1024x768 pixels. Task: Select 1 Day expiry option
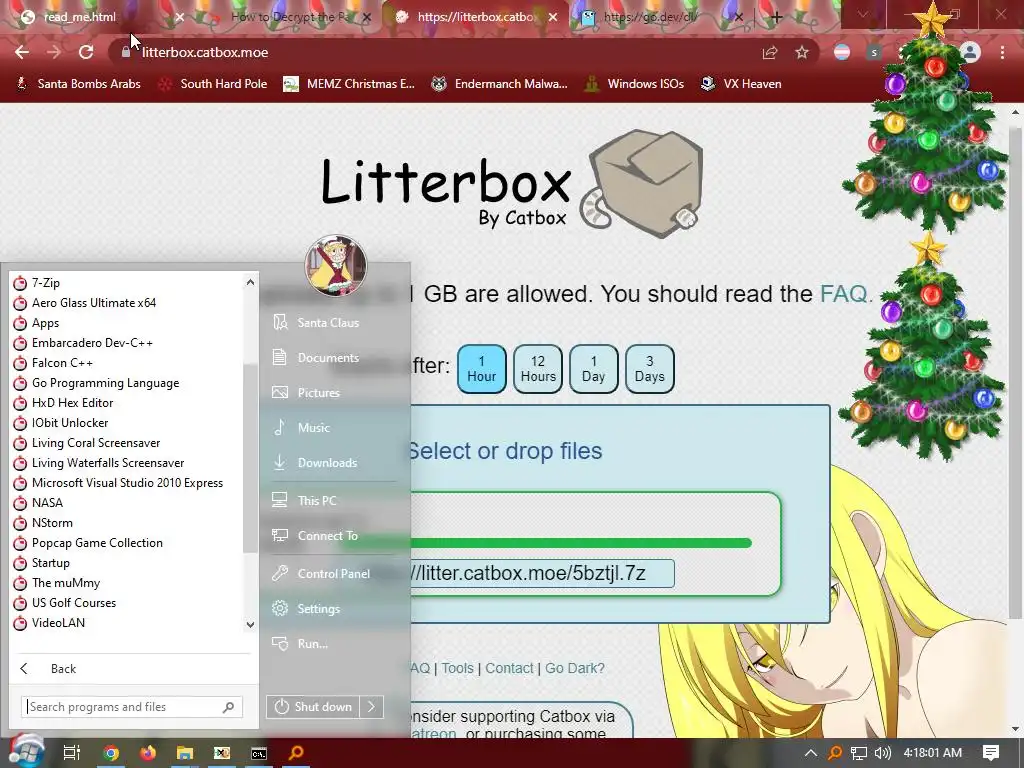pos(594,369)
